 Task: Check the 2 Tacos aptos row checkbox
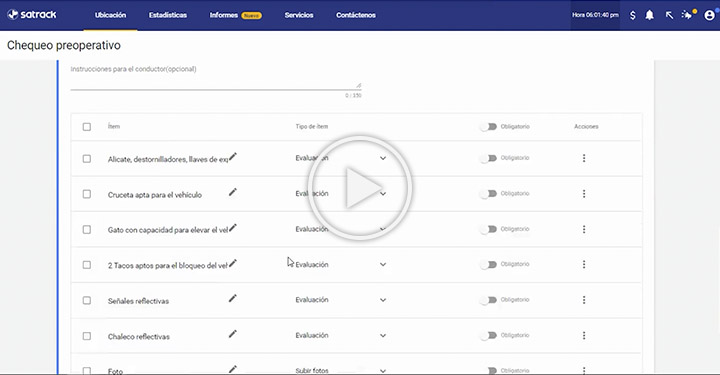[87, 265]
